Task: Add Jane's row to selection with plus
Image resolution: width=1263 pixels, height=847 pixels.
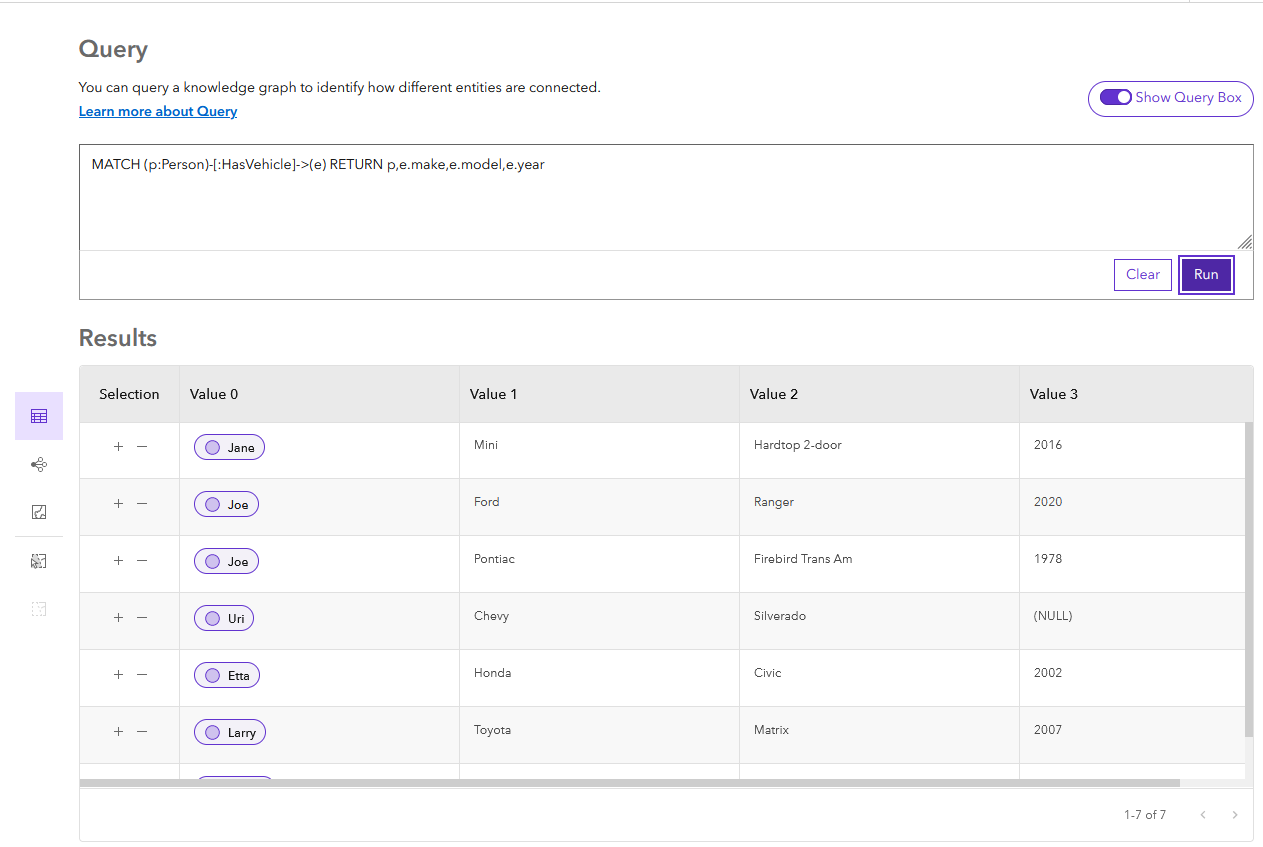Action: click(x=118, y=447)
